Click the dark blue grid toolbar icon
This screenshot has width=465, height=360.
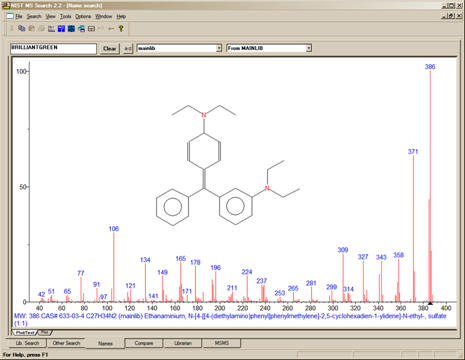pyautogui.click(x=71, y=29)
